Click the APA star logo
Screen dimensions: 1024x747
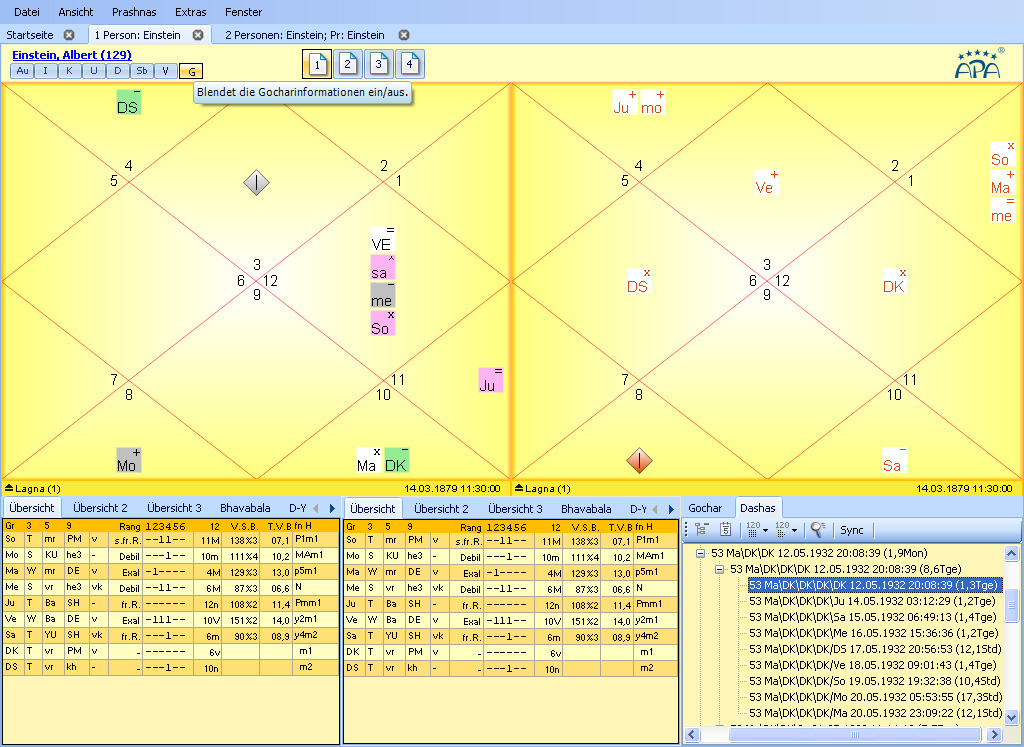979,63
